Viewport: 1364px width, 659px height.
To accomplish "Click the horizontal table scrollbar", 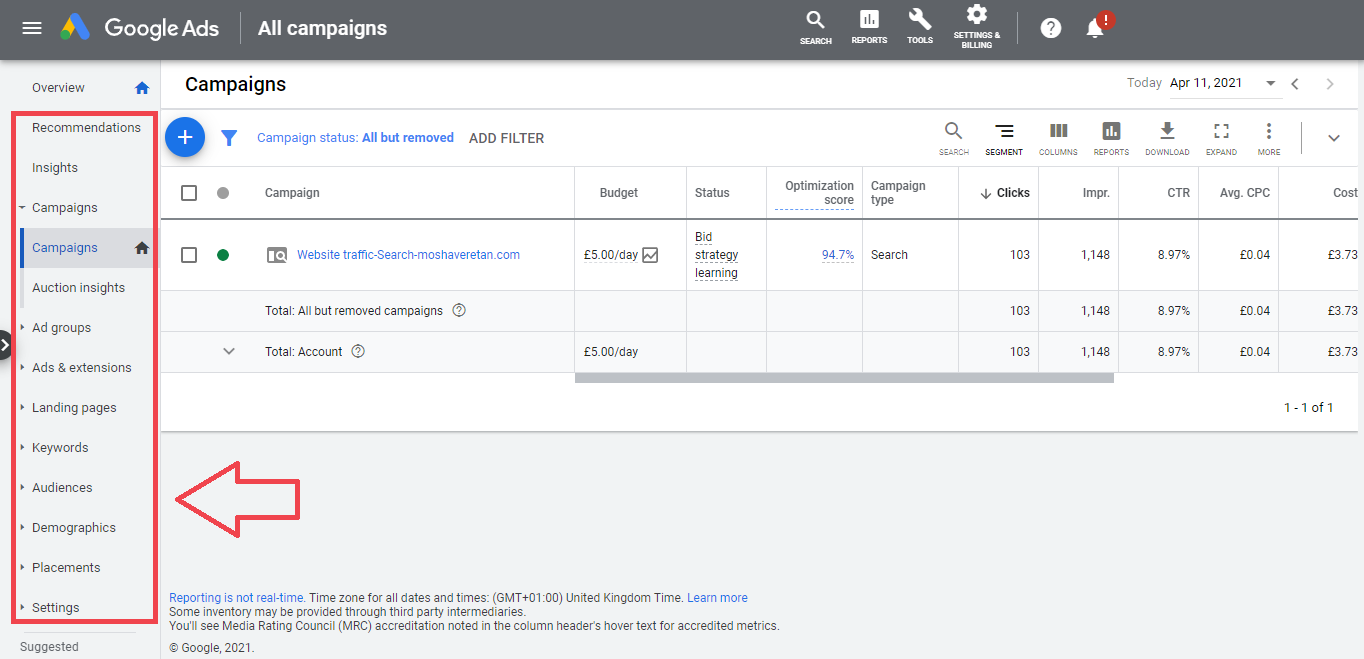I will click(844, 378).
